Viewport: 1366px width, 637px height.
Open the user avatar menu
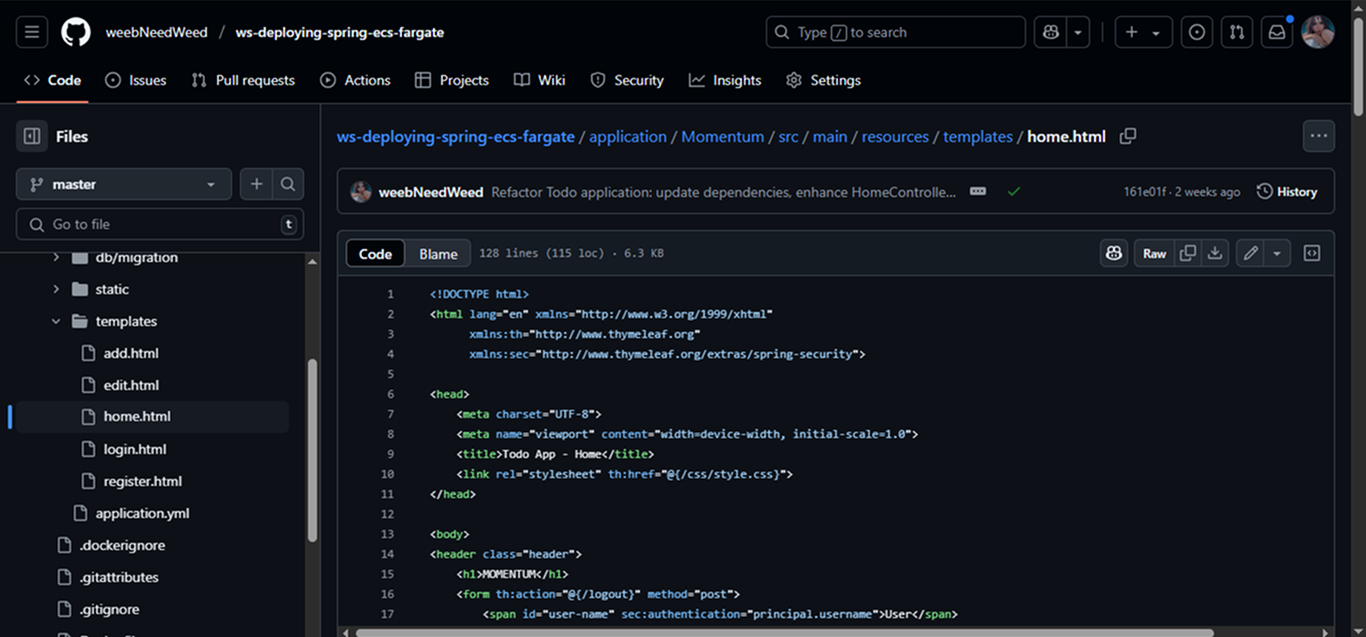coord(1318,32)
